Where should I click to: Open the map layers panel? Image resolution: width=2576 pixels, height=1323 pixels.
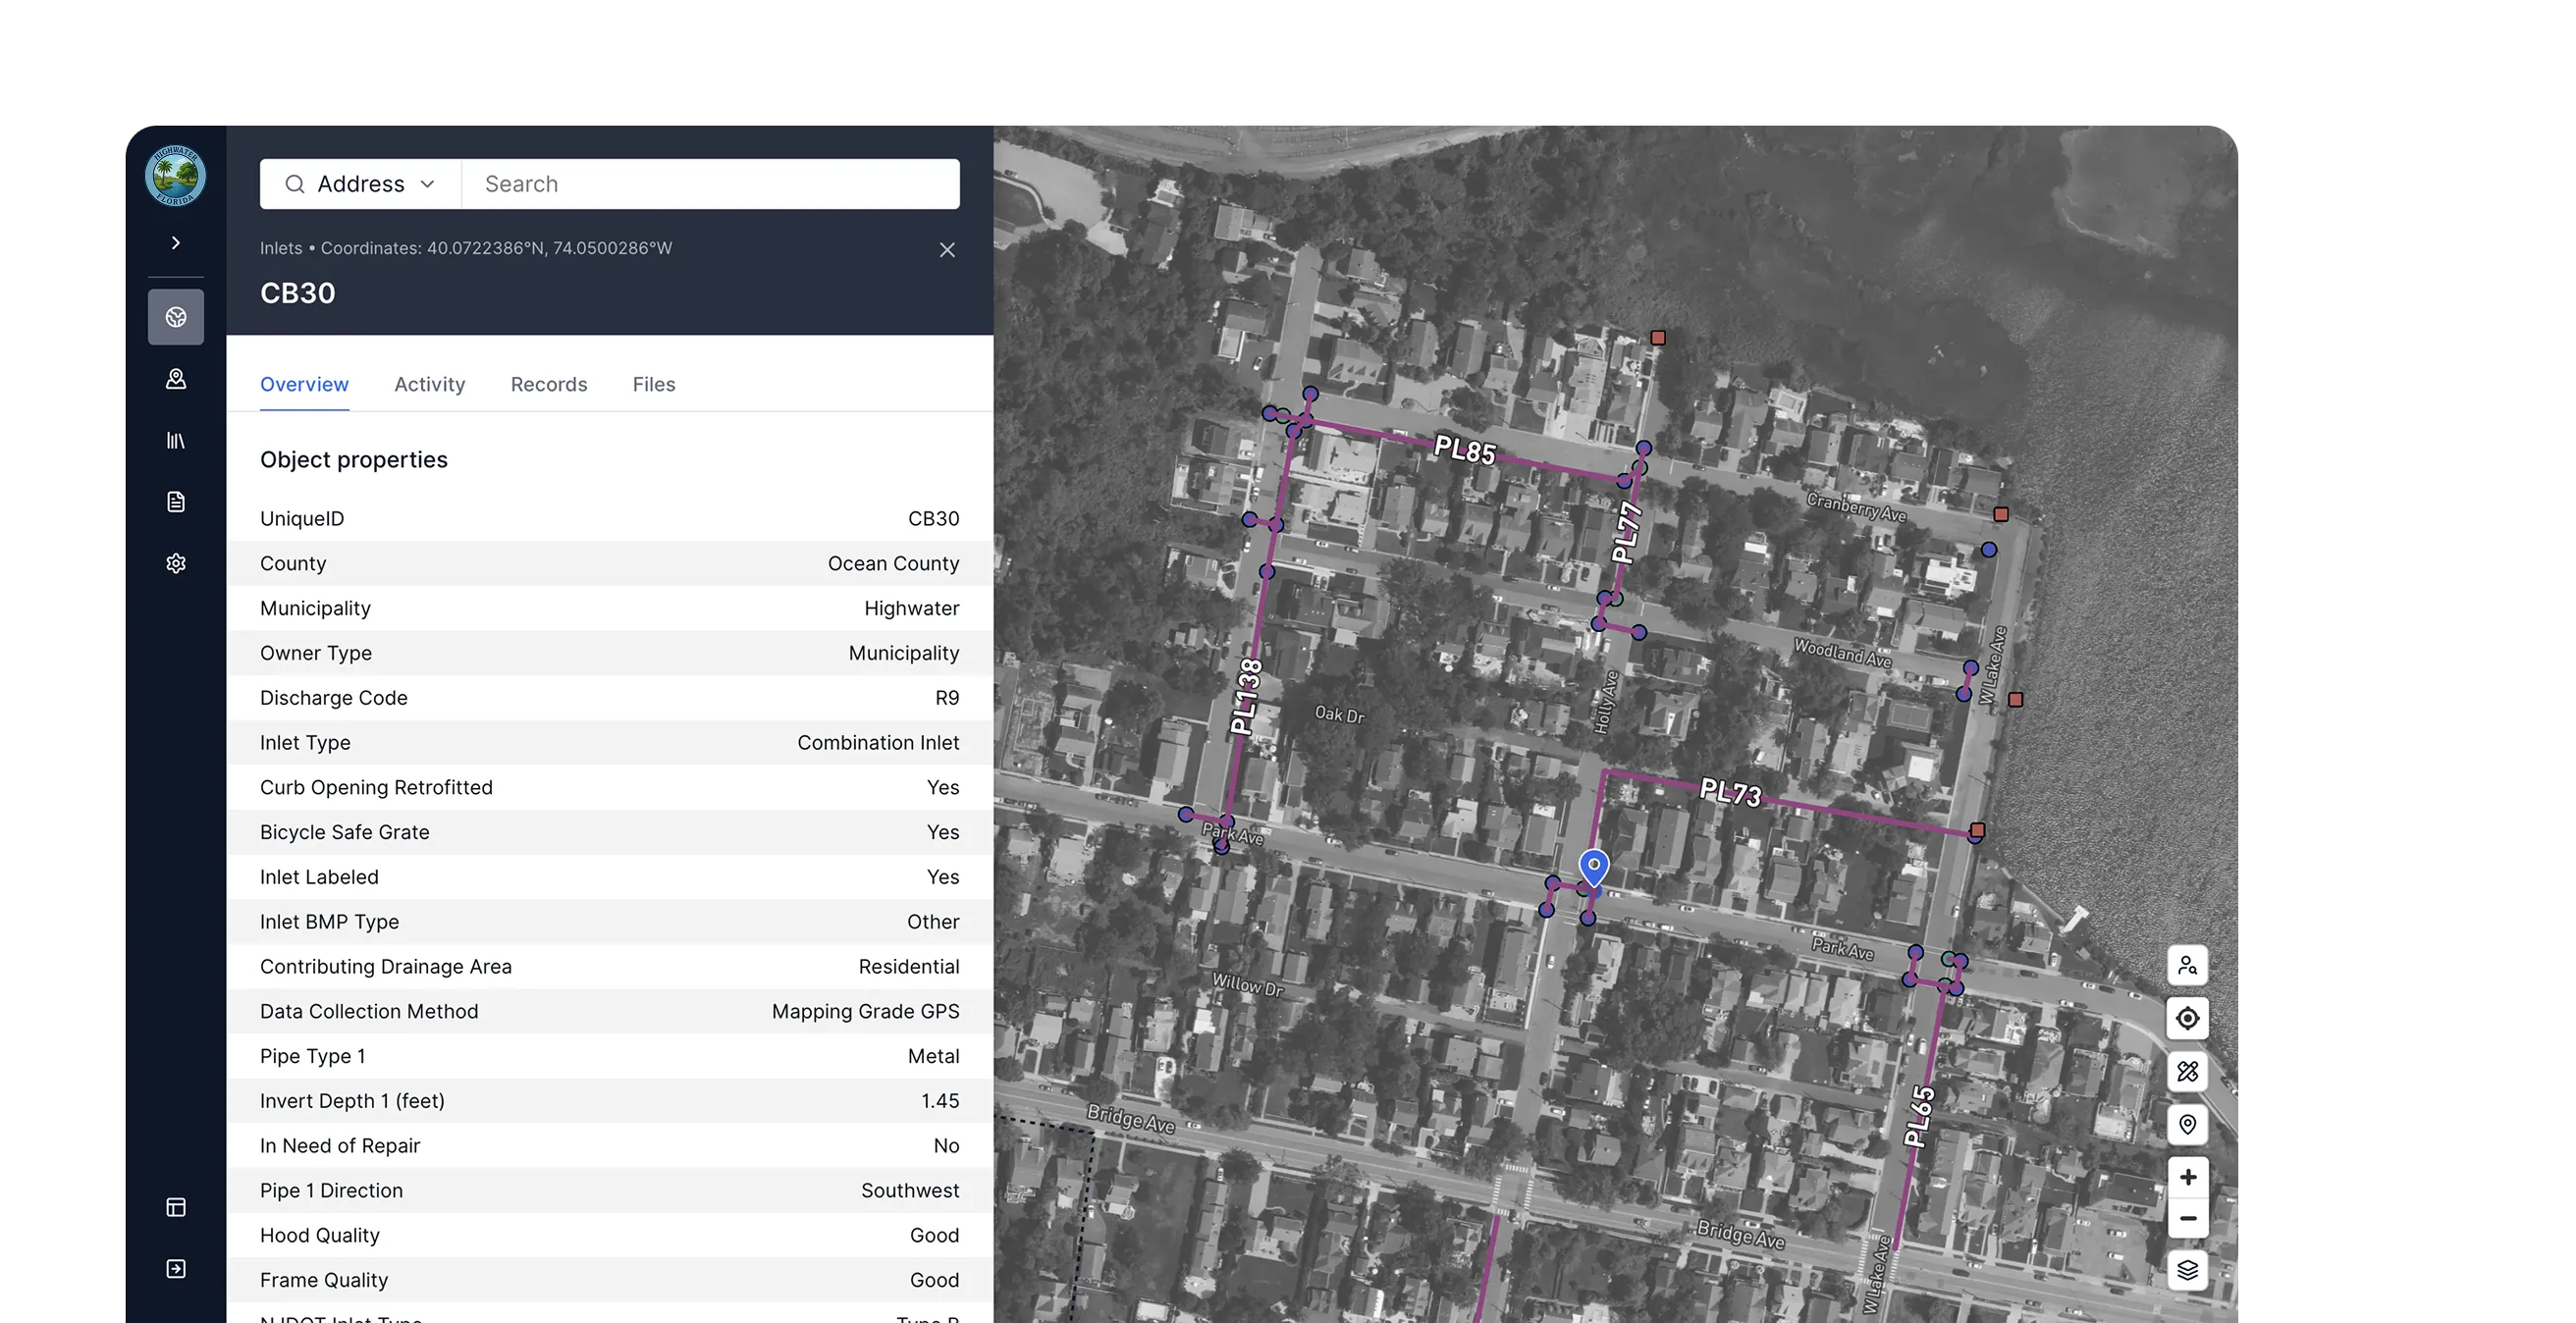coord(2187,1270)
